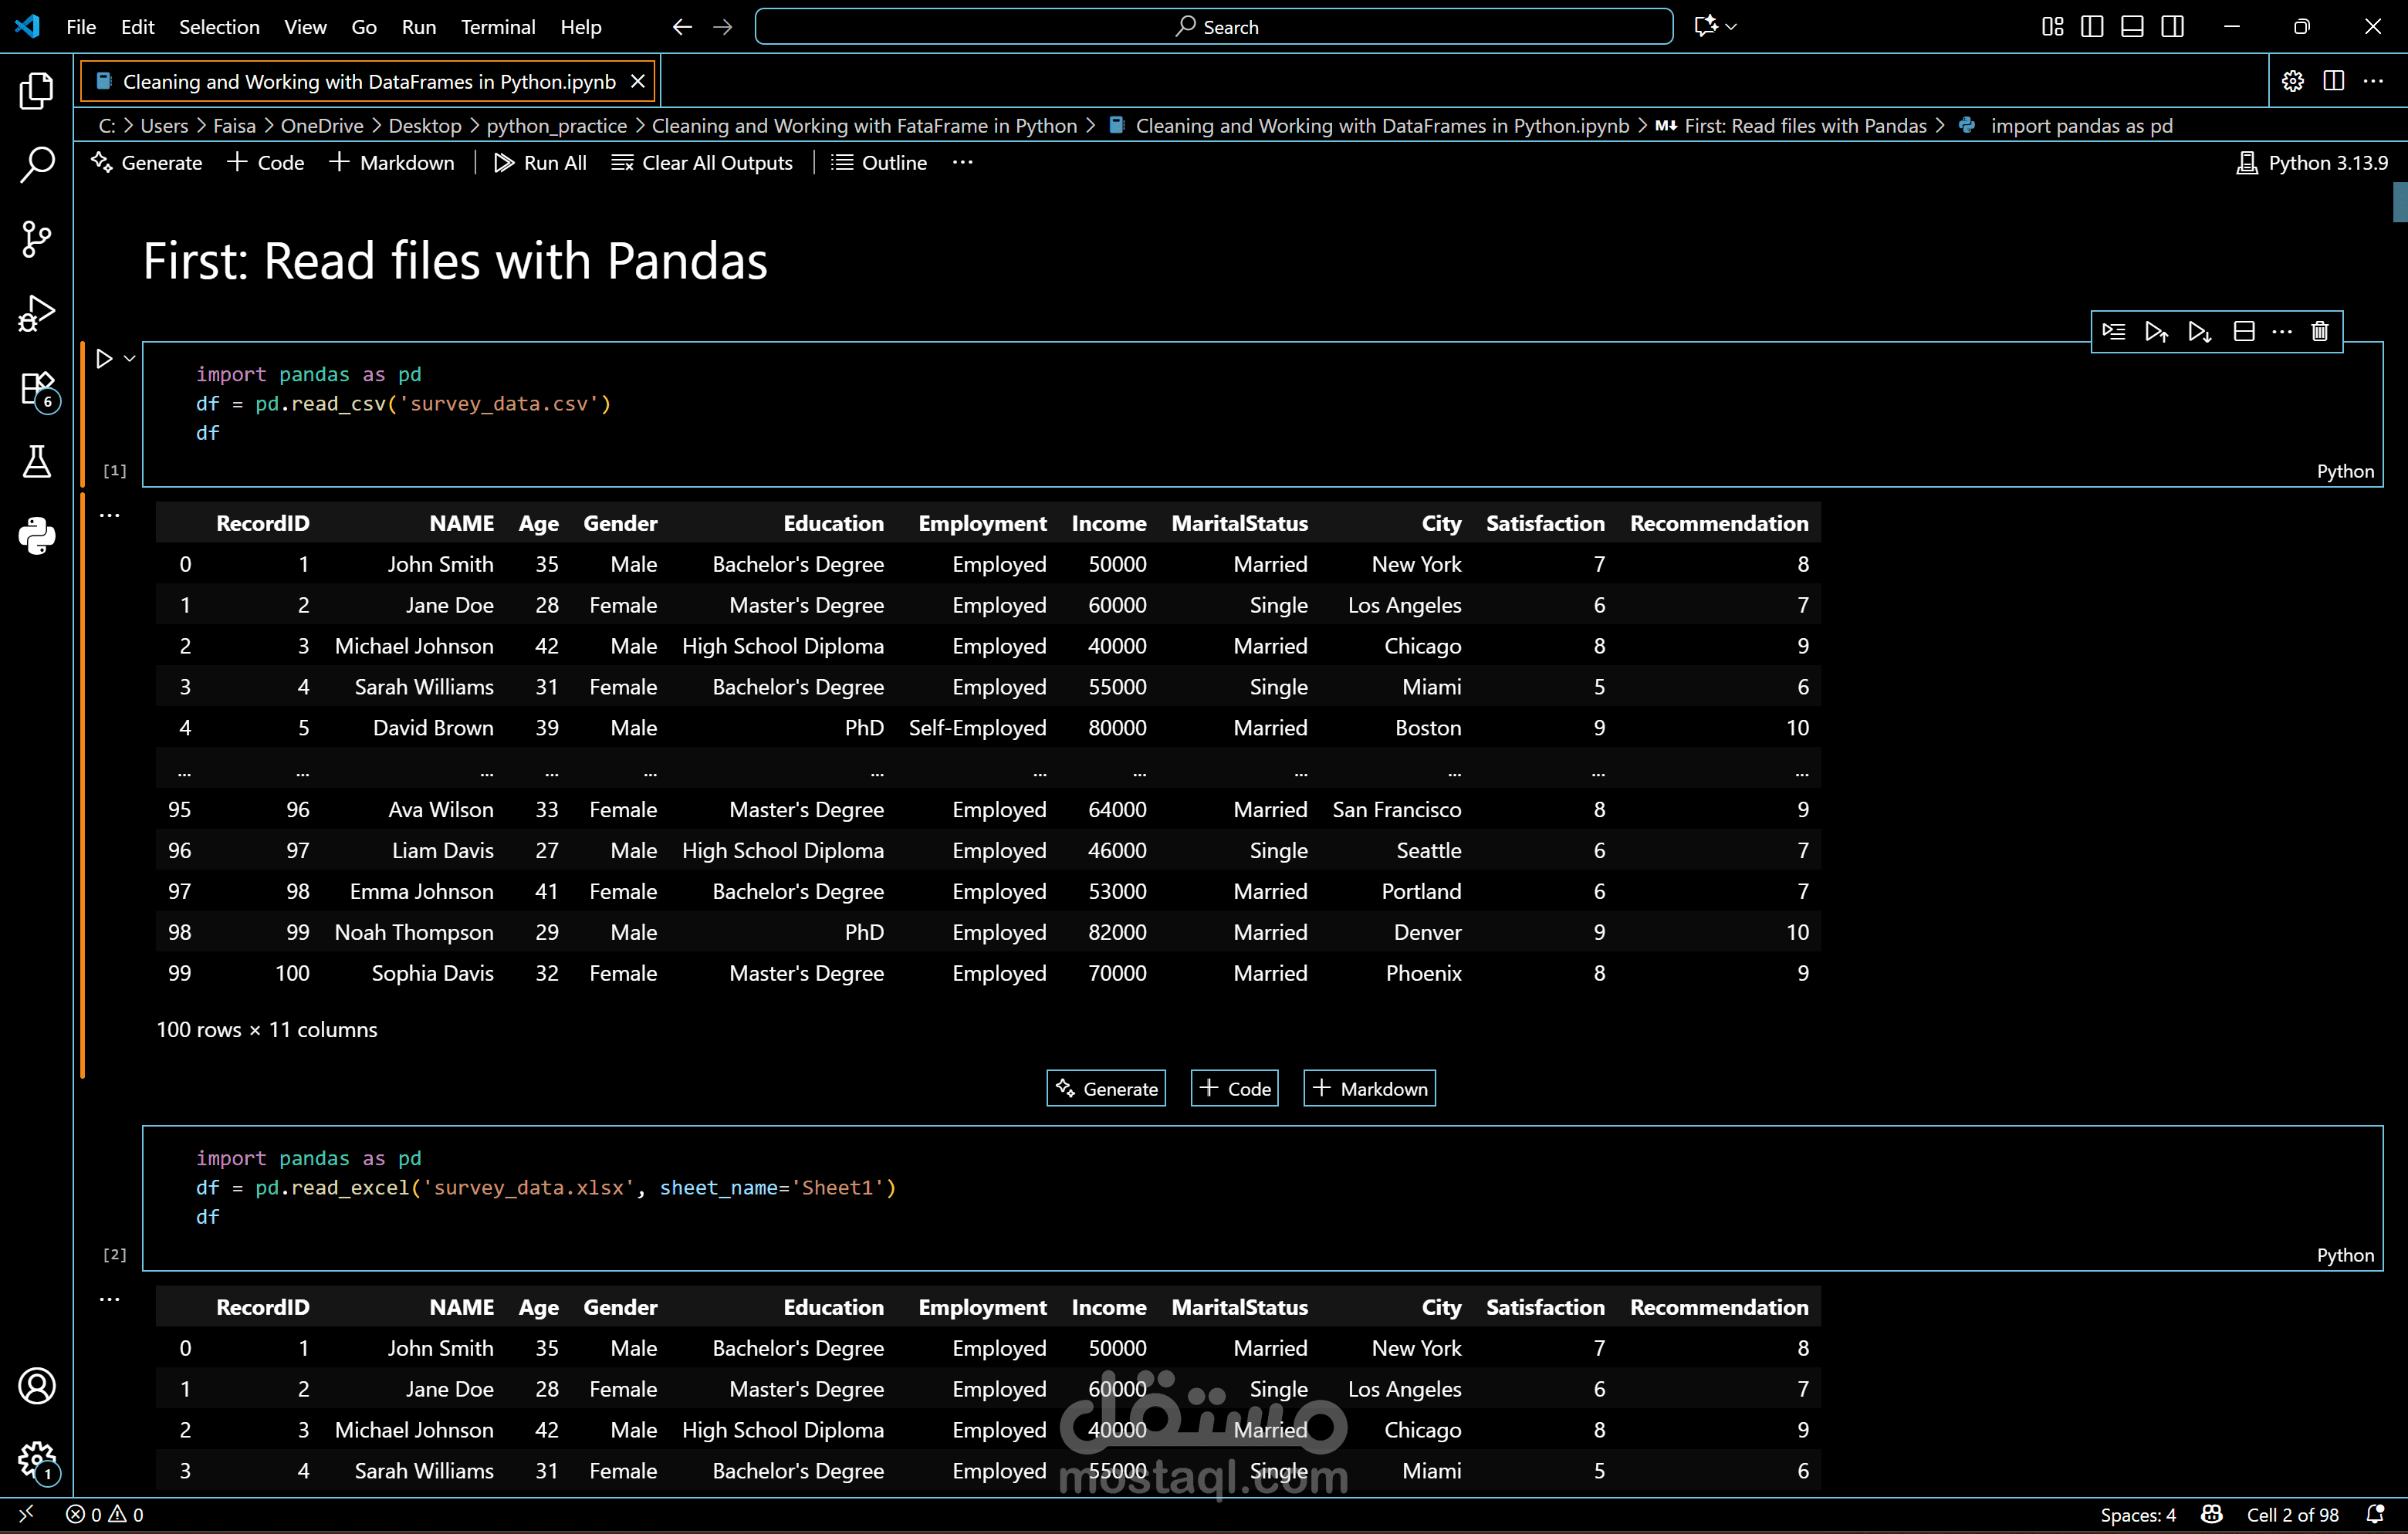2408x1534 pixels.
Task: Open the View menu
Action: [305, 27]
